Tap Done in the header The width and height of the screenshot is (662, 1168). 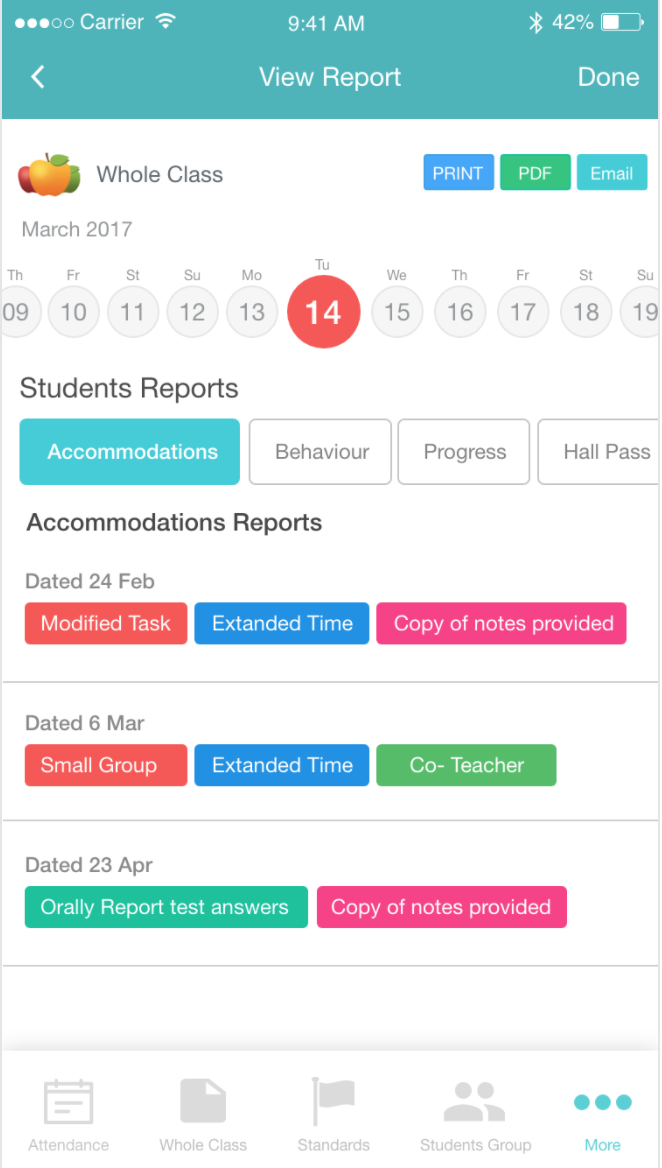(x=608, y=77)
